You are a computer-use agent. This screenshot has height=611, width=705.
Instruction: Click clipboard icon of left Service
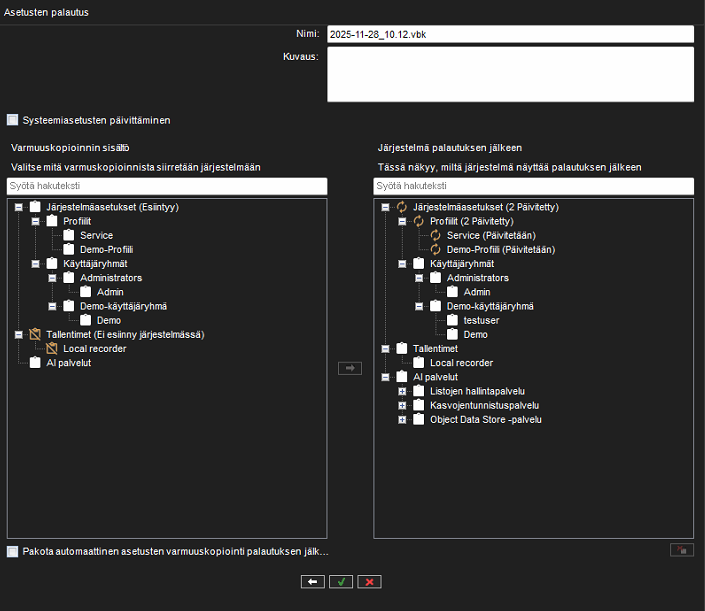coord(69,235)
